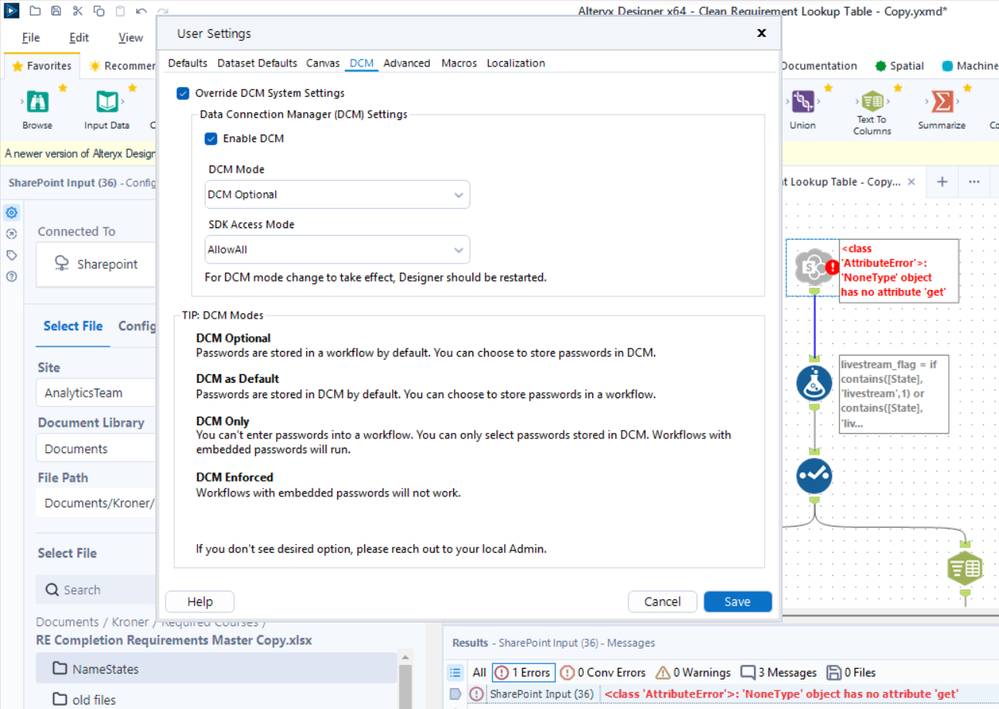Close the User Settings dialog
Viewport: 999px width, 709px height.
click(x=761, y=33)
